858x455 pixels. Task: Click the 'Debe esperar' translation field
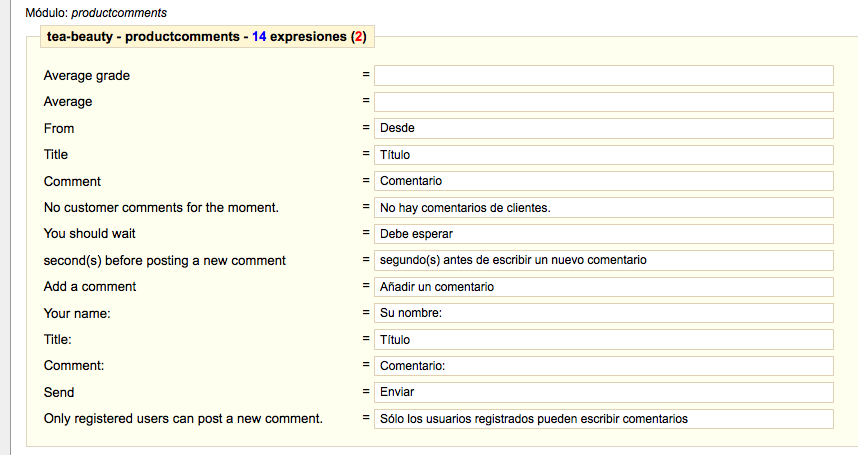(x=603, y=234)
